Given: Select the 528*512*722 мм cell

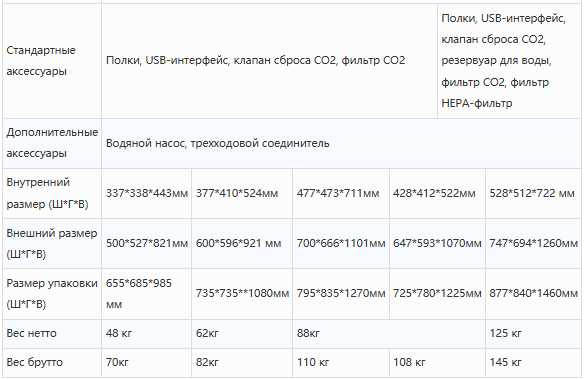Looking at the screenshot, I should pyautogui.click(x=534, y=193).
